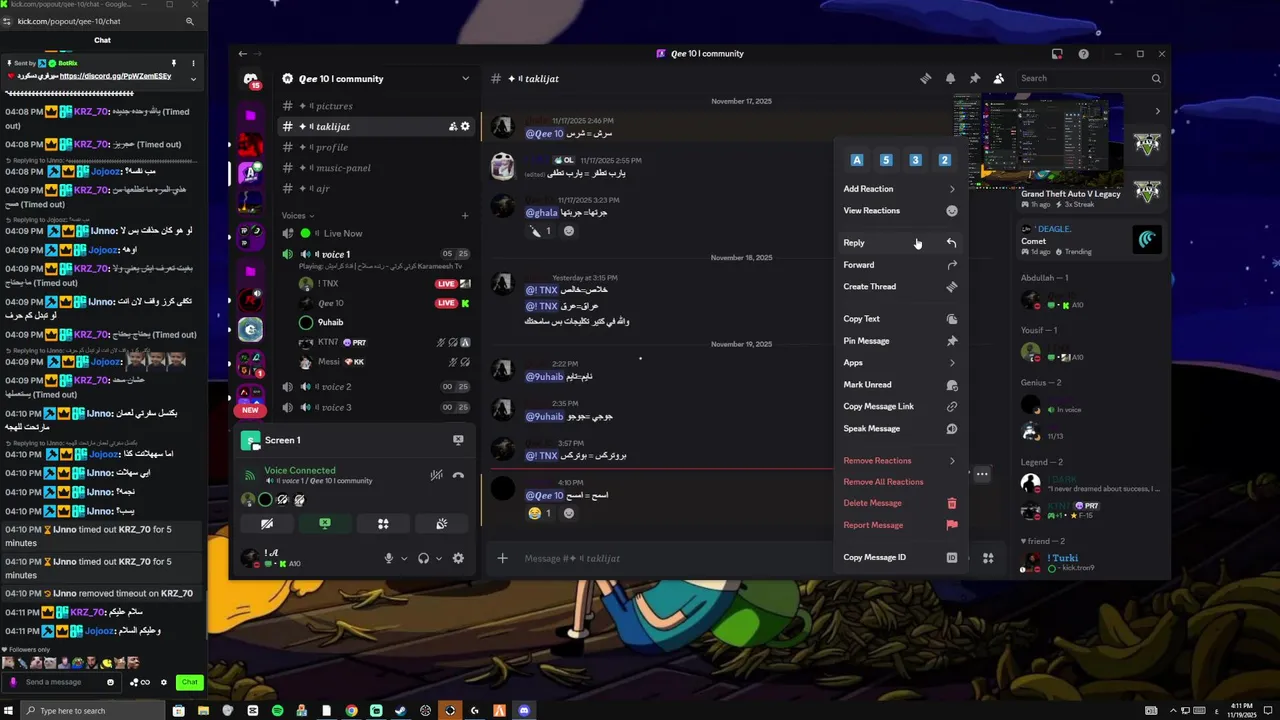Select Forward in the context menu
Image resolution: width=1280 pixels, height=720 pixels.
tap(900, 265)
